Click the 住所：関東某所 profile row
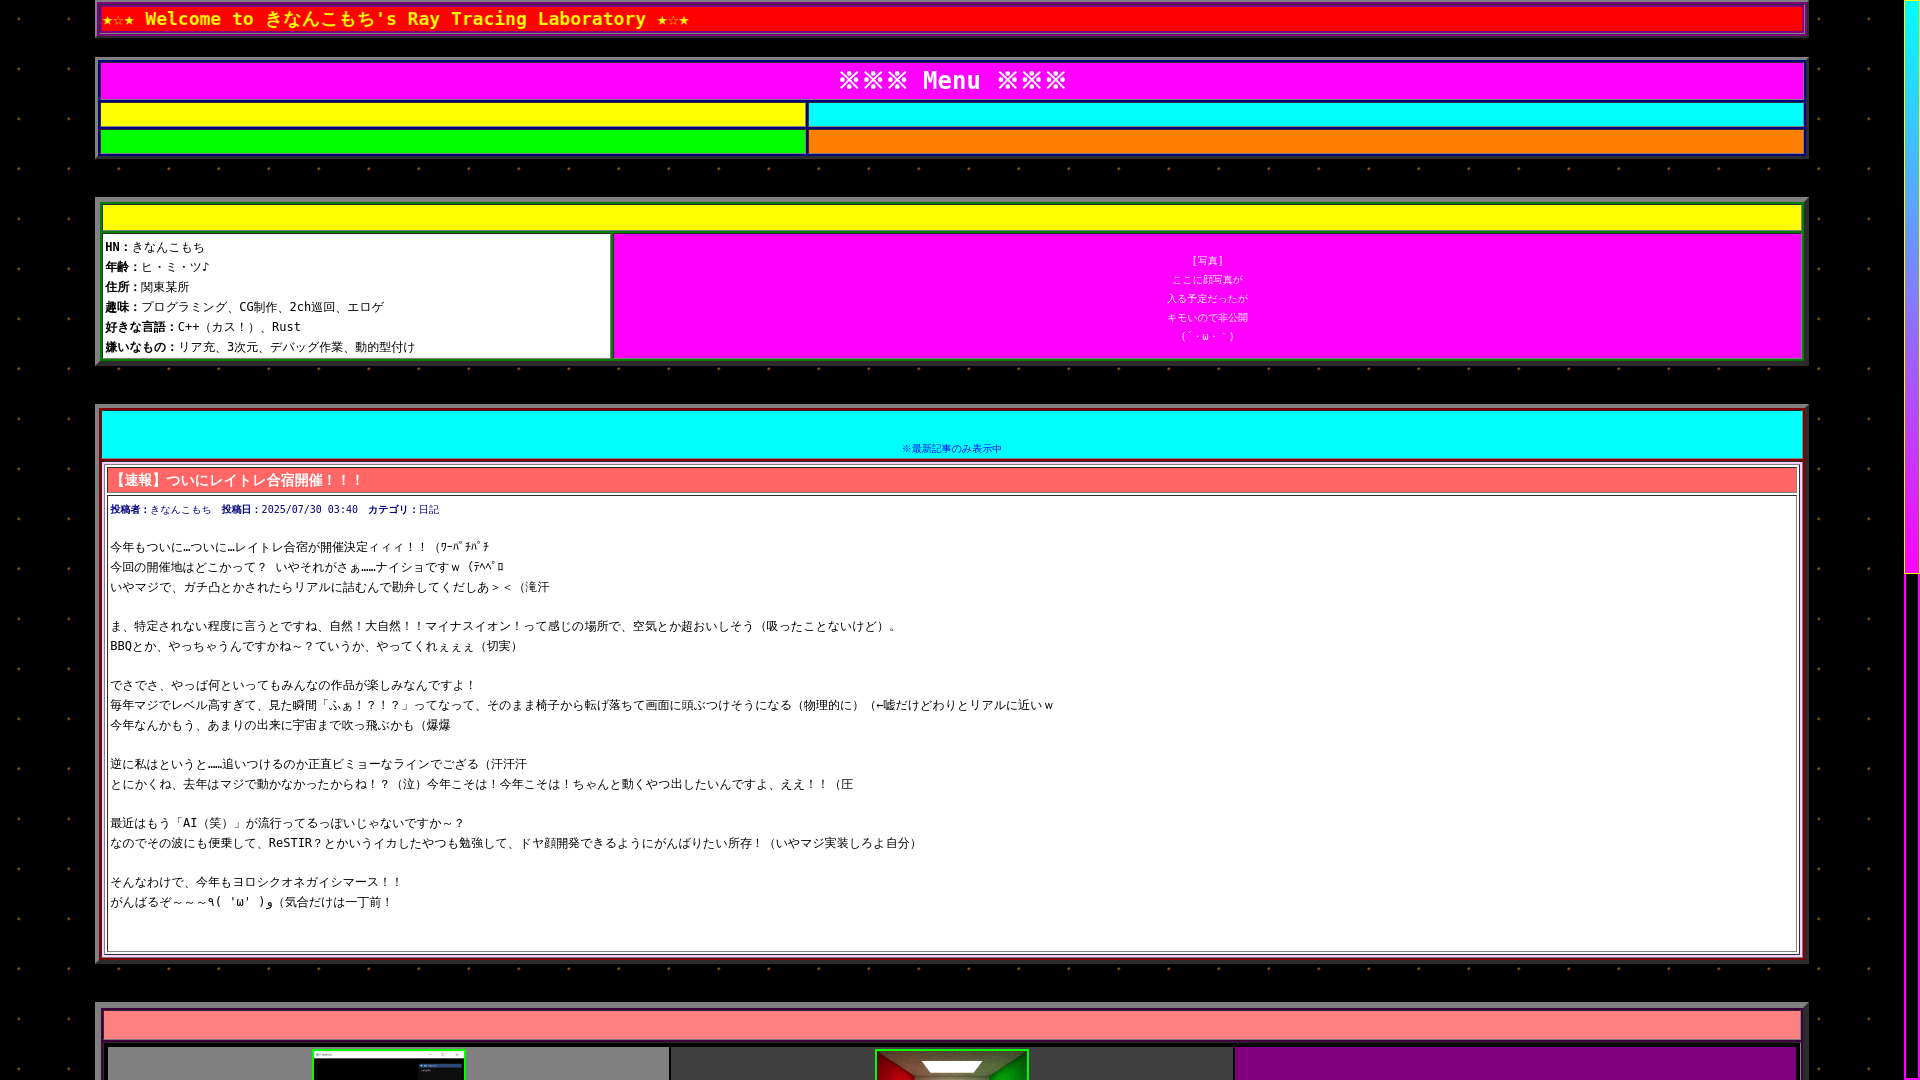The width and height of the screenshot is (1920, 1080). coord(147,287)
